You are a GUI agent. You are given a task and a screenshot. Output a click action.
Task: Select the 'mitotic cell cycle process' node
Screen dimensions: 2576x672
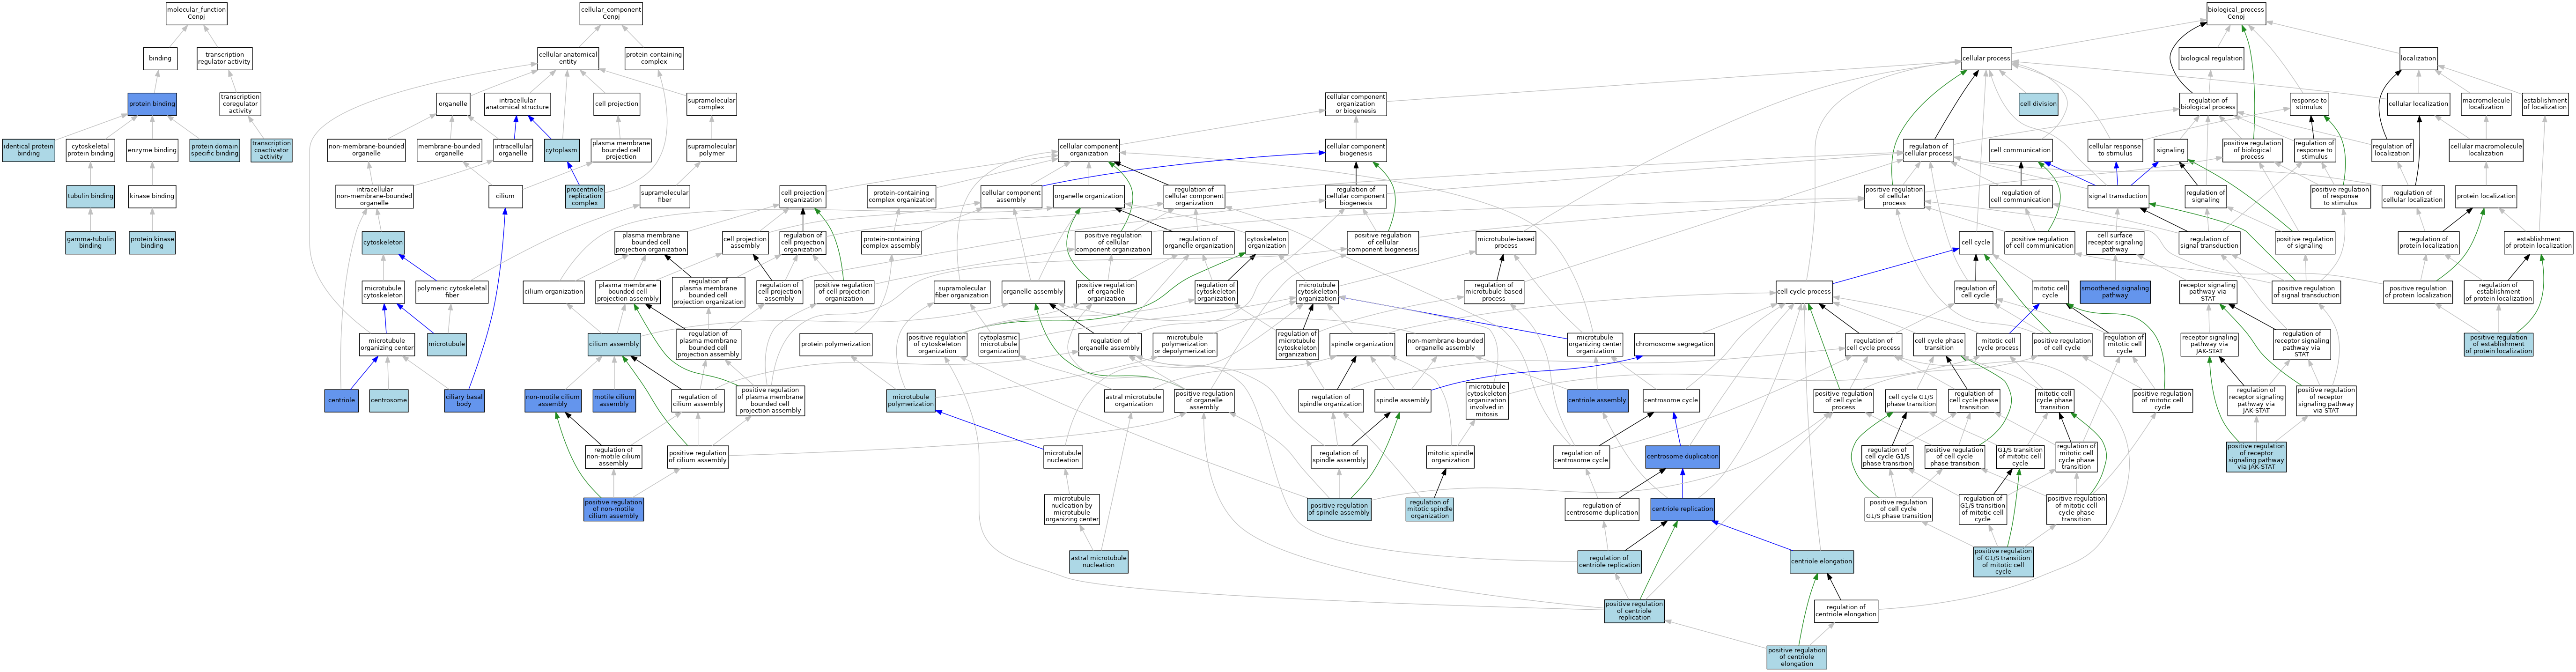coord(1998,344)
